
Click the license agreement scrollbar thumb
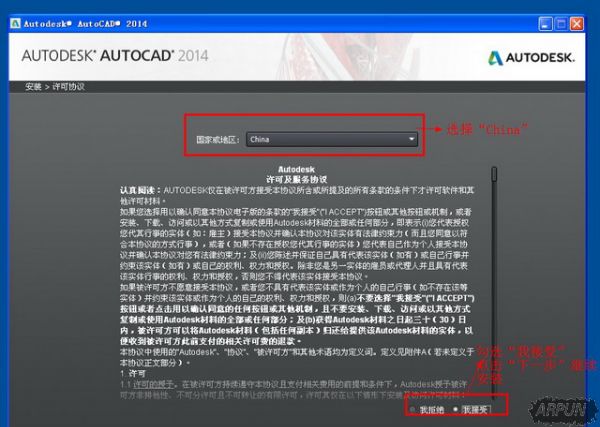(x=494, y=173)
